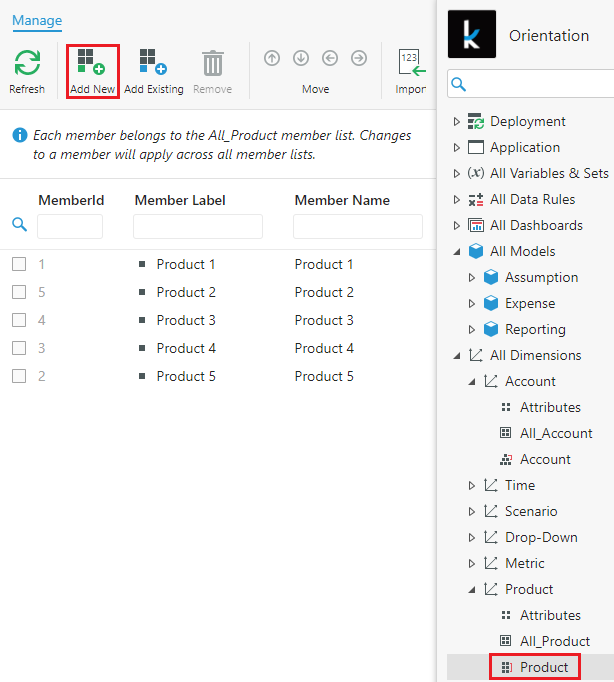
Task: Collapse the Product dimension node
Action: (472, 590)
